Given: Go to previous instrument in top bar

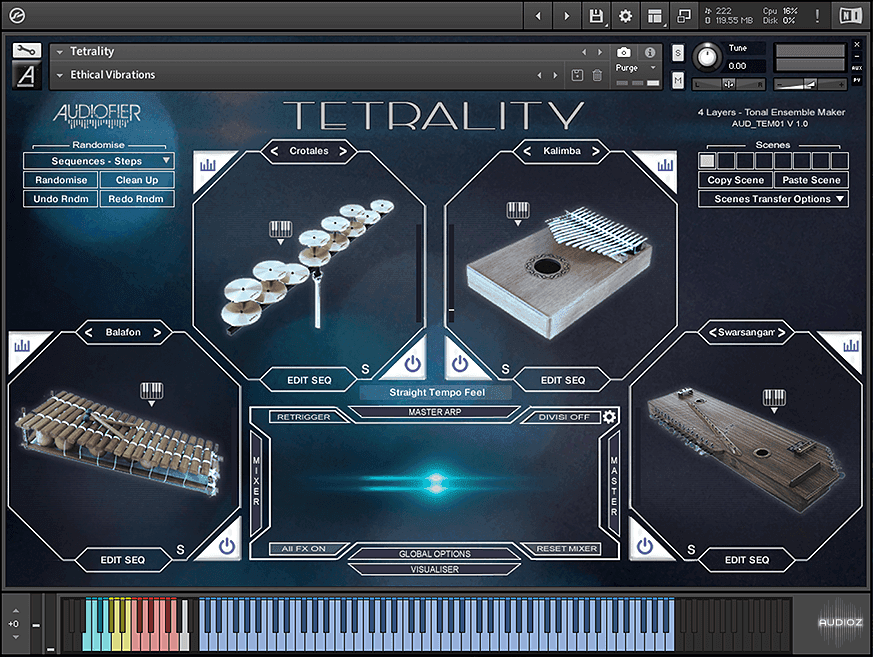Looking at the screenshot, I should click(538, 16).
